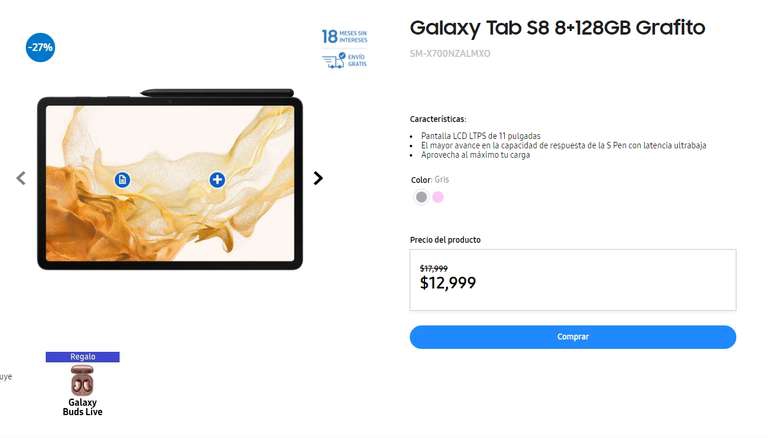The height and width of the screenshot is (438, 768).
Task: Click the Galaxy Tab S8 tablet image
Action: (170, 183)
